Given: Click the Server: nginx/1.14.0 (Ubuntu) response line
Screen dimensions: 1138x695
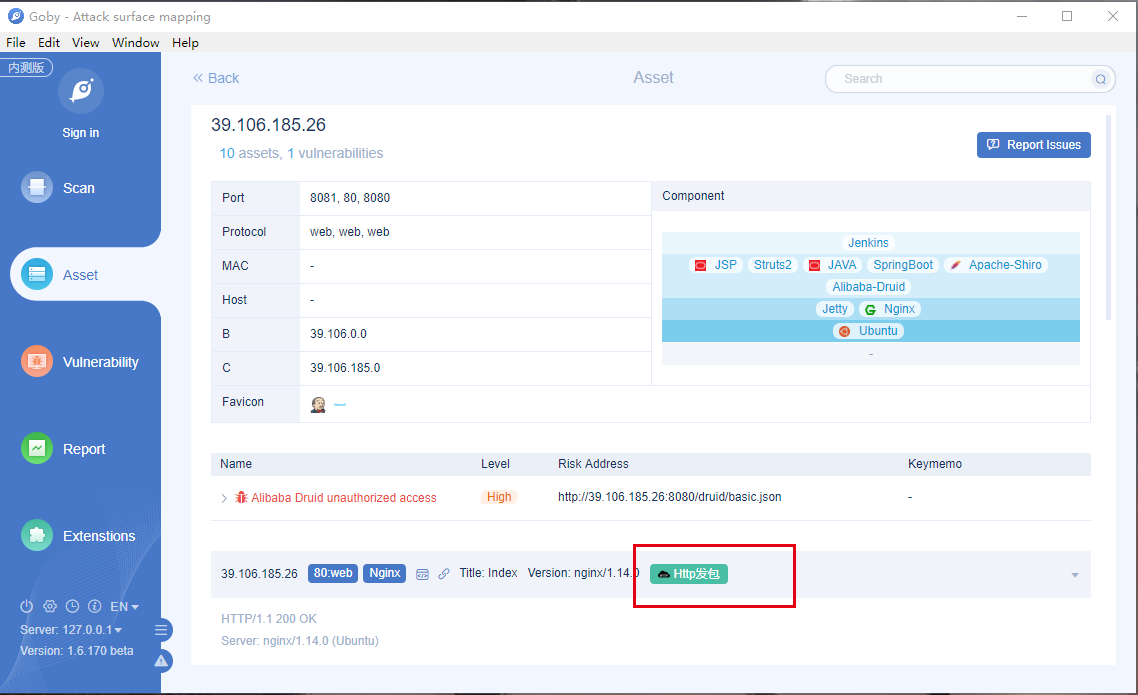Looking at the screenshot, I should point(300,641).
